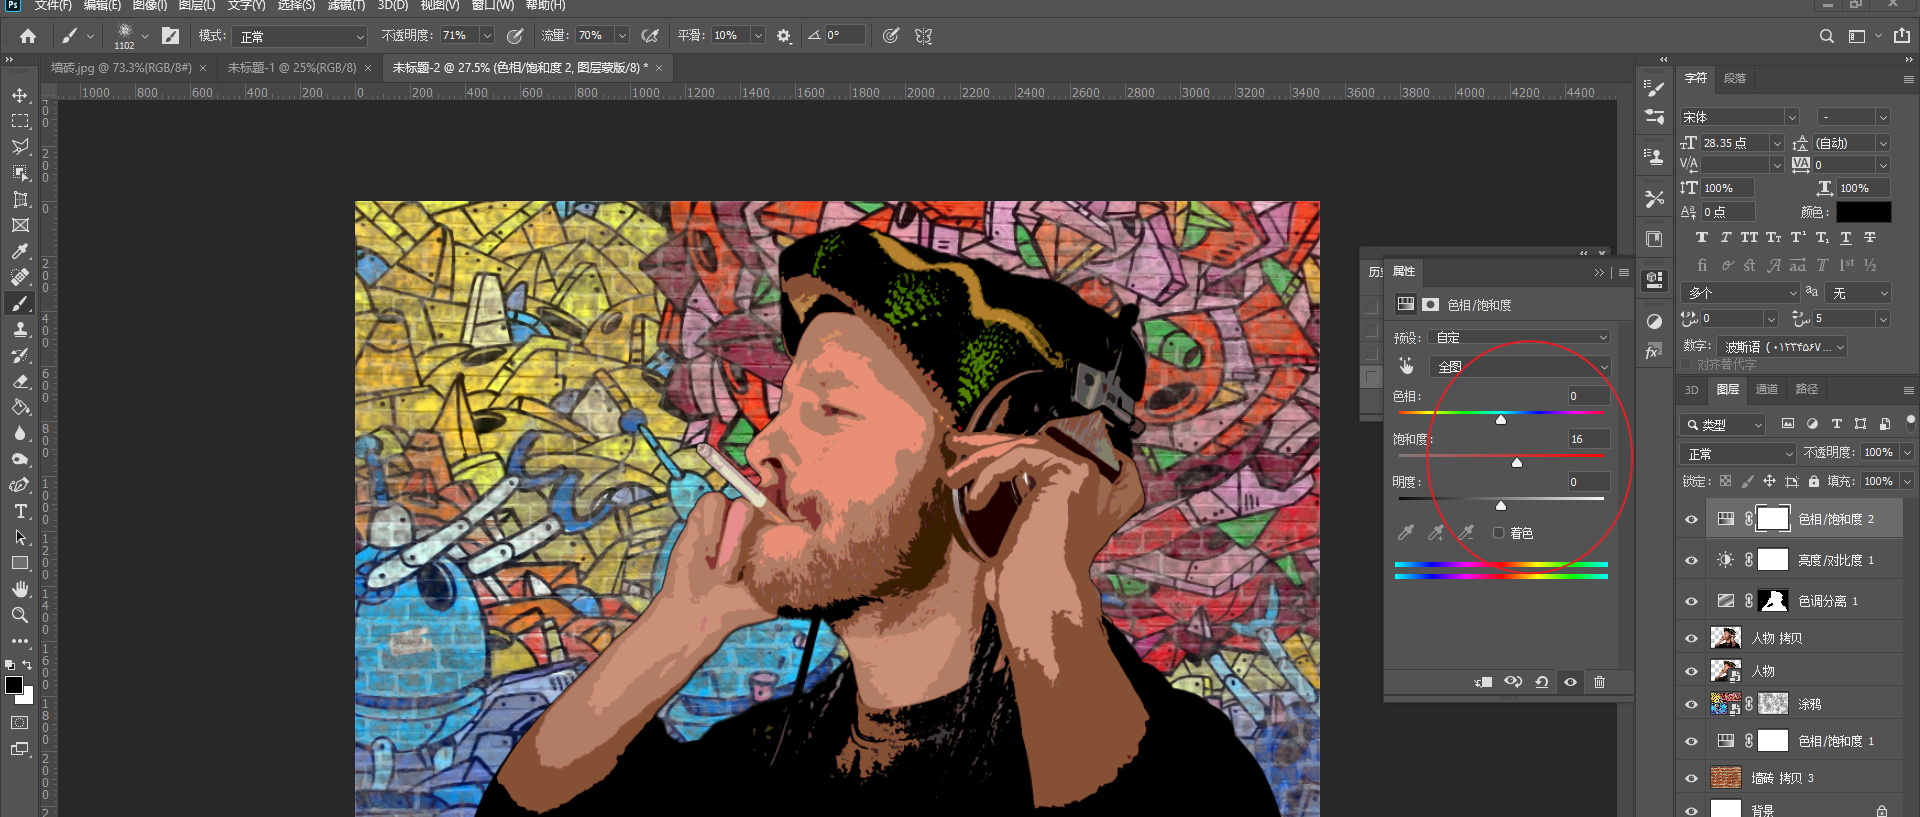
Task: Select the Hand tool
Action: point(20,589)
